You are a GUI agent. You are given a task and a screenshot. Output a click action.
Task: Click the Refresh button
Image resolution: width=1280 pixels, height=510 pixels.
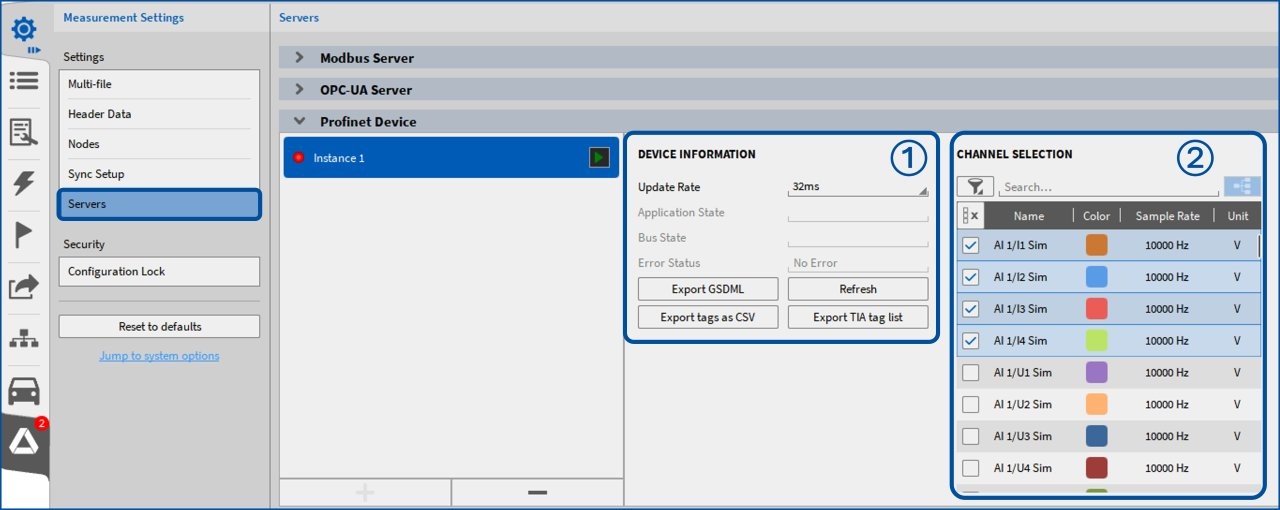[858, 289]
